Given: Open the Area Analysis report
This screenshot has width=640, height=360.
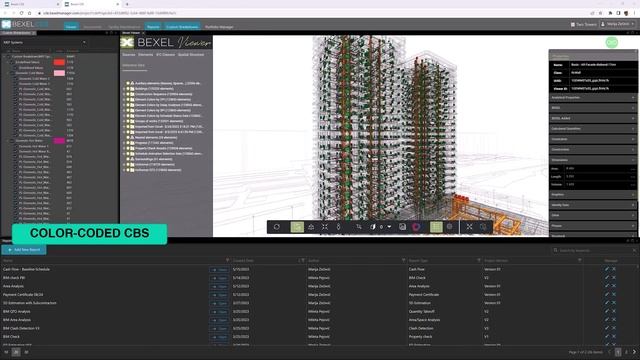Looking at the screenshot, I should point(219,286).
